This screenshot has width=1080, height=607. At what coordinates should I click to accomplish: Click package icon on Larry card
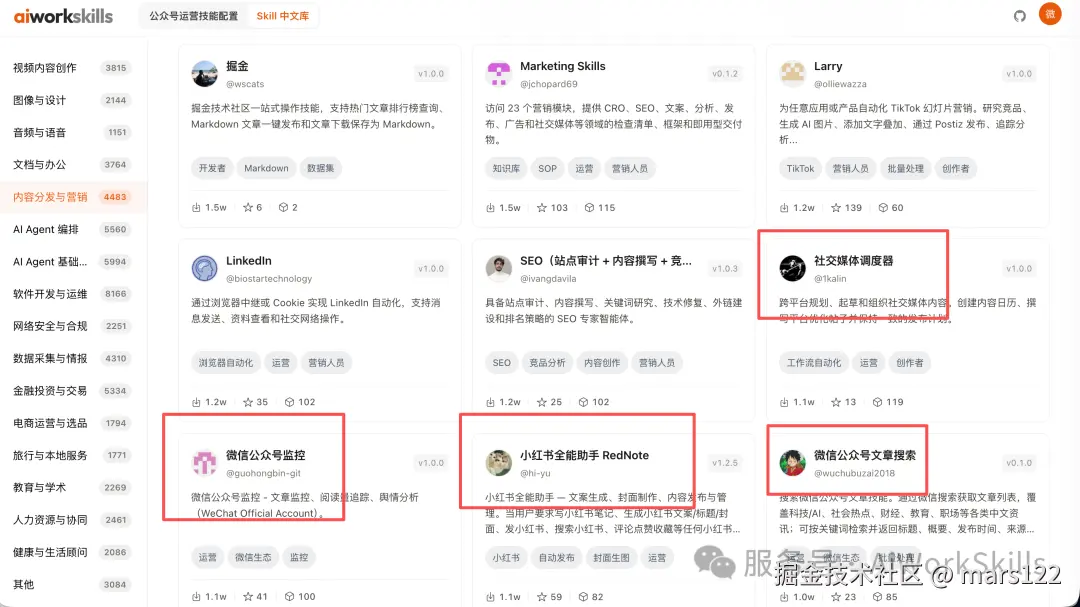coord(883,207)
